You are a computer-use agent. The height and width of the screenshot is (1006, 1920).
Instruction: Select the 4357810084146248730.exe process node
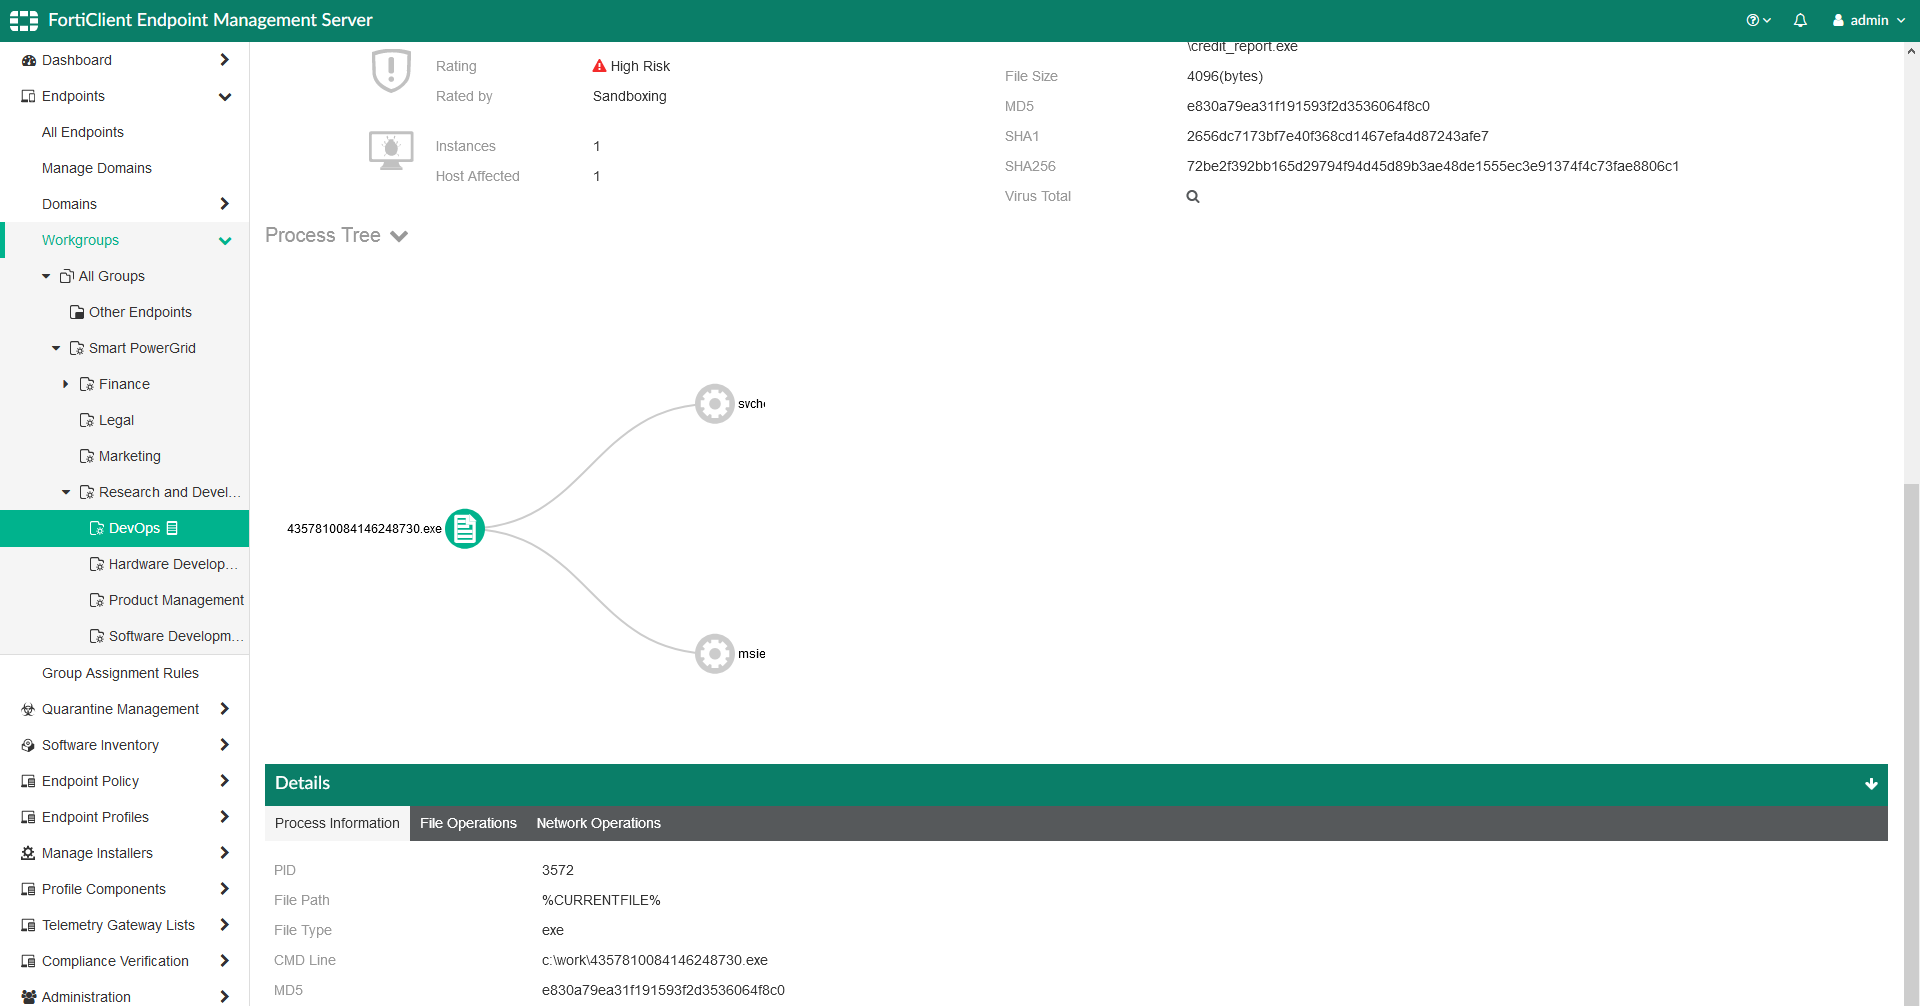(x=465, y=529)
